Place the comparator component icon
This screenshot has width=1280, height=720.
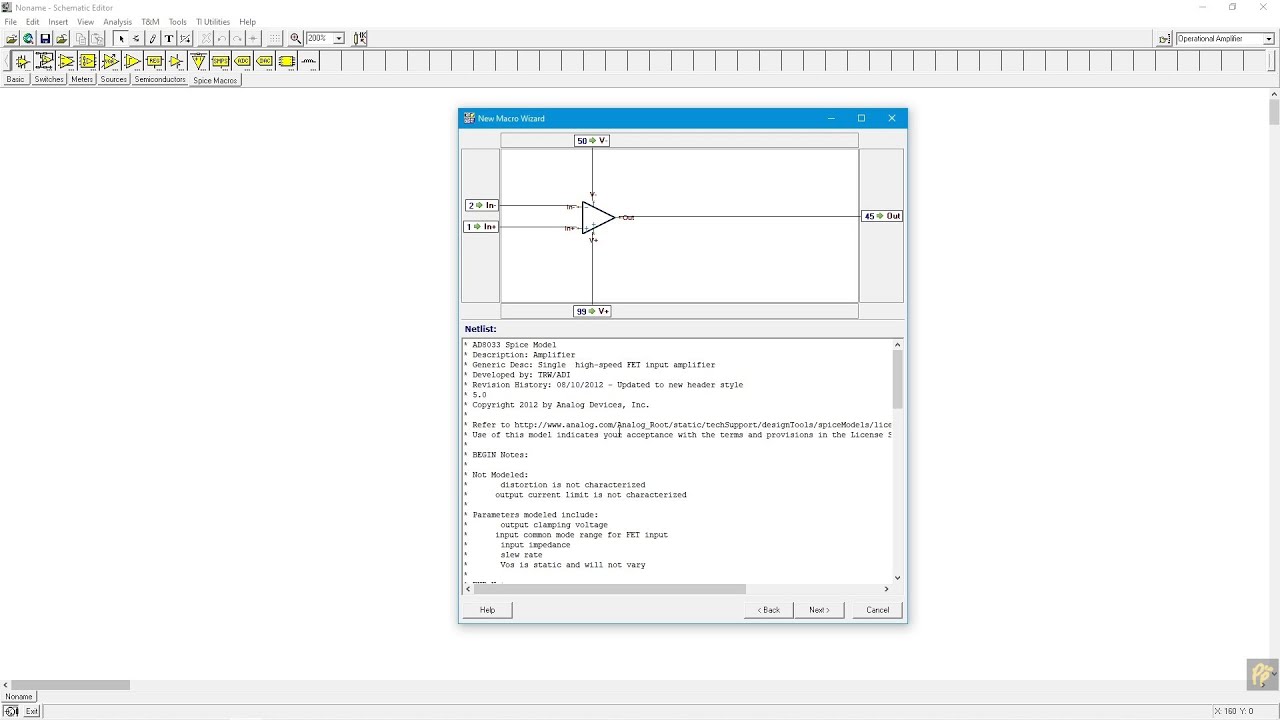(132, 61)
